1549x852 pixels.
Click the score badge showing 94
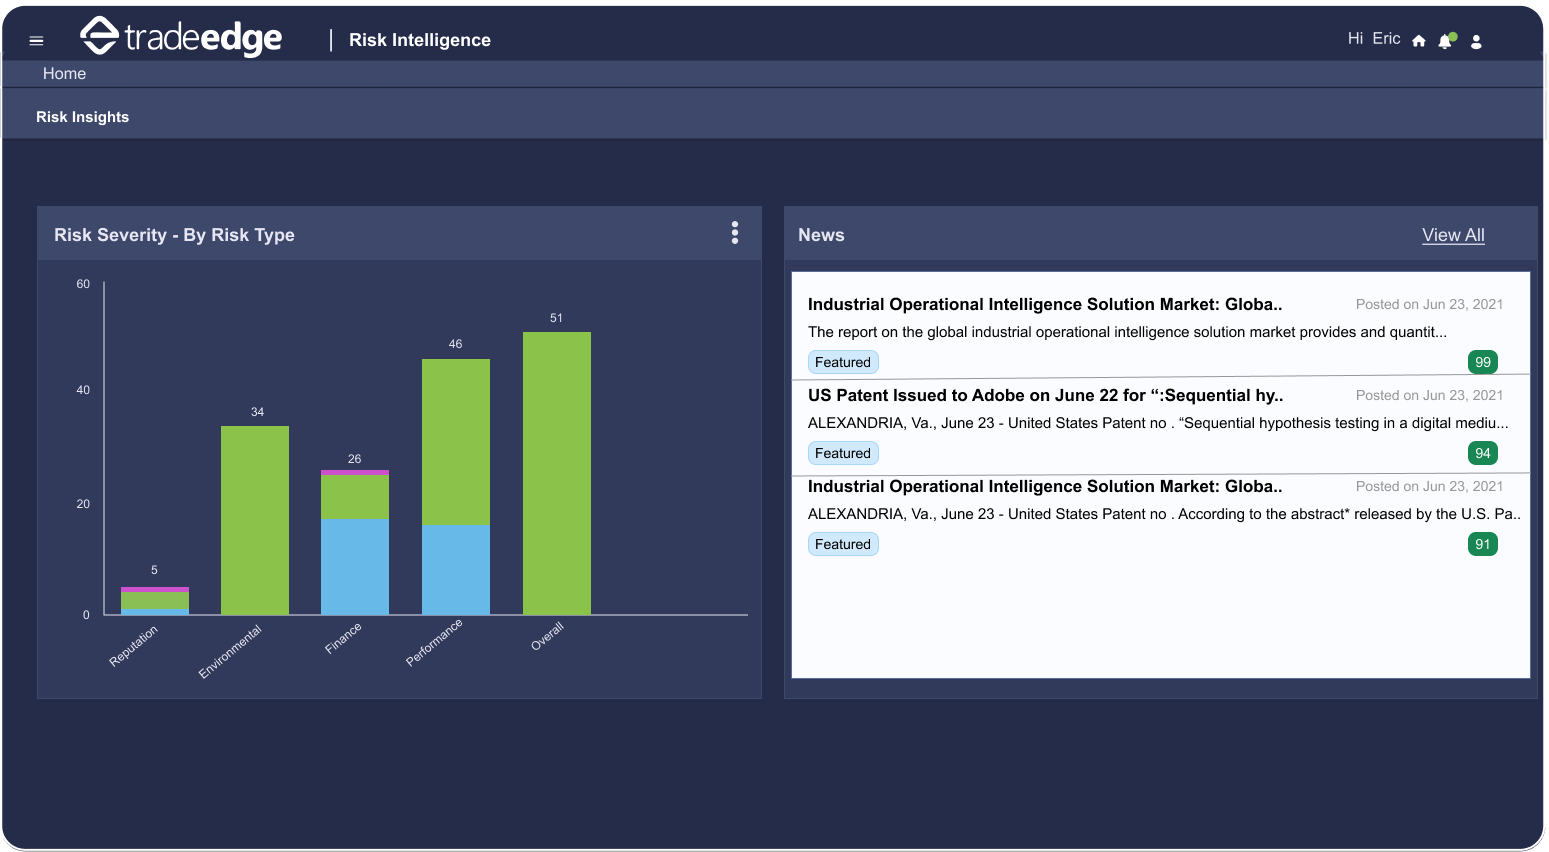click(x=1482, y=453)
